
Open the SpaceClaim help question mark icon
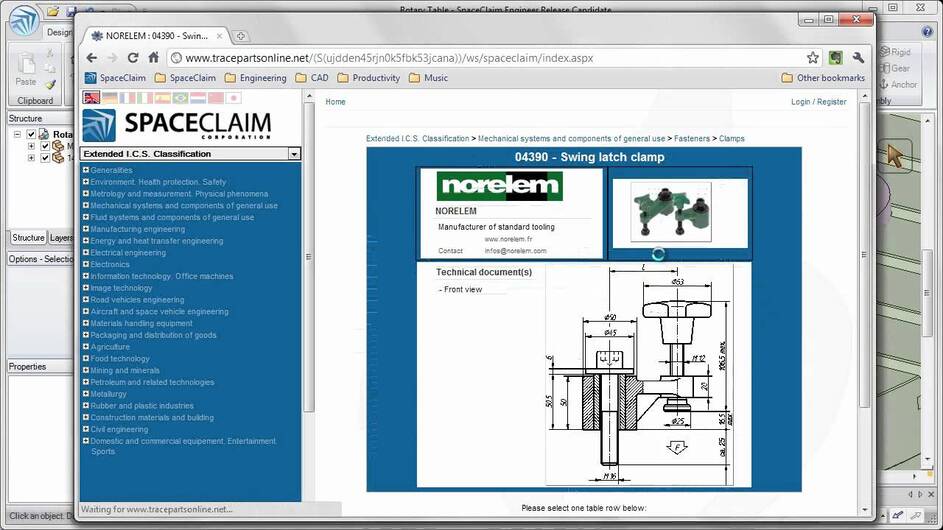pos(927,31)
